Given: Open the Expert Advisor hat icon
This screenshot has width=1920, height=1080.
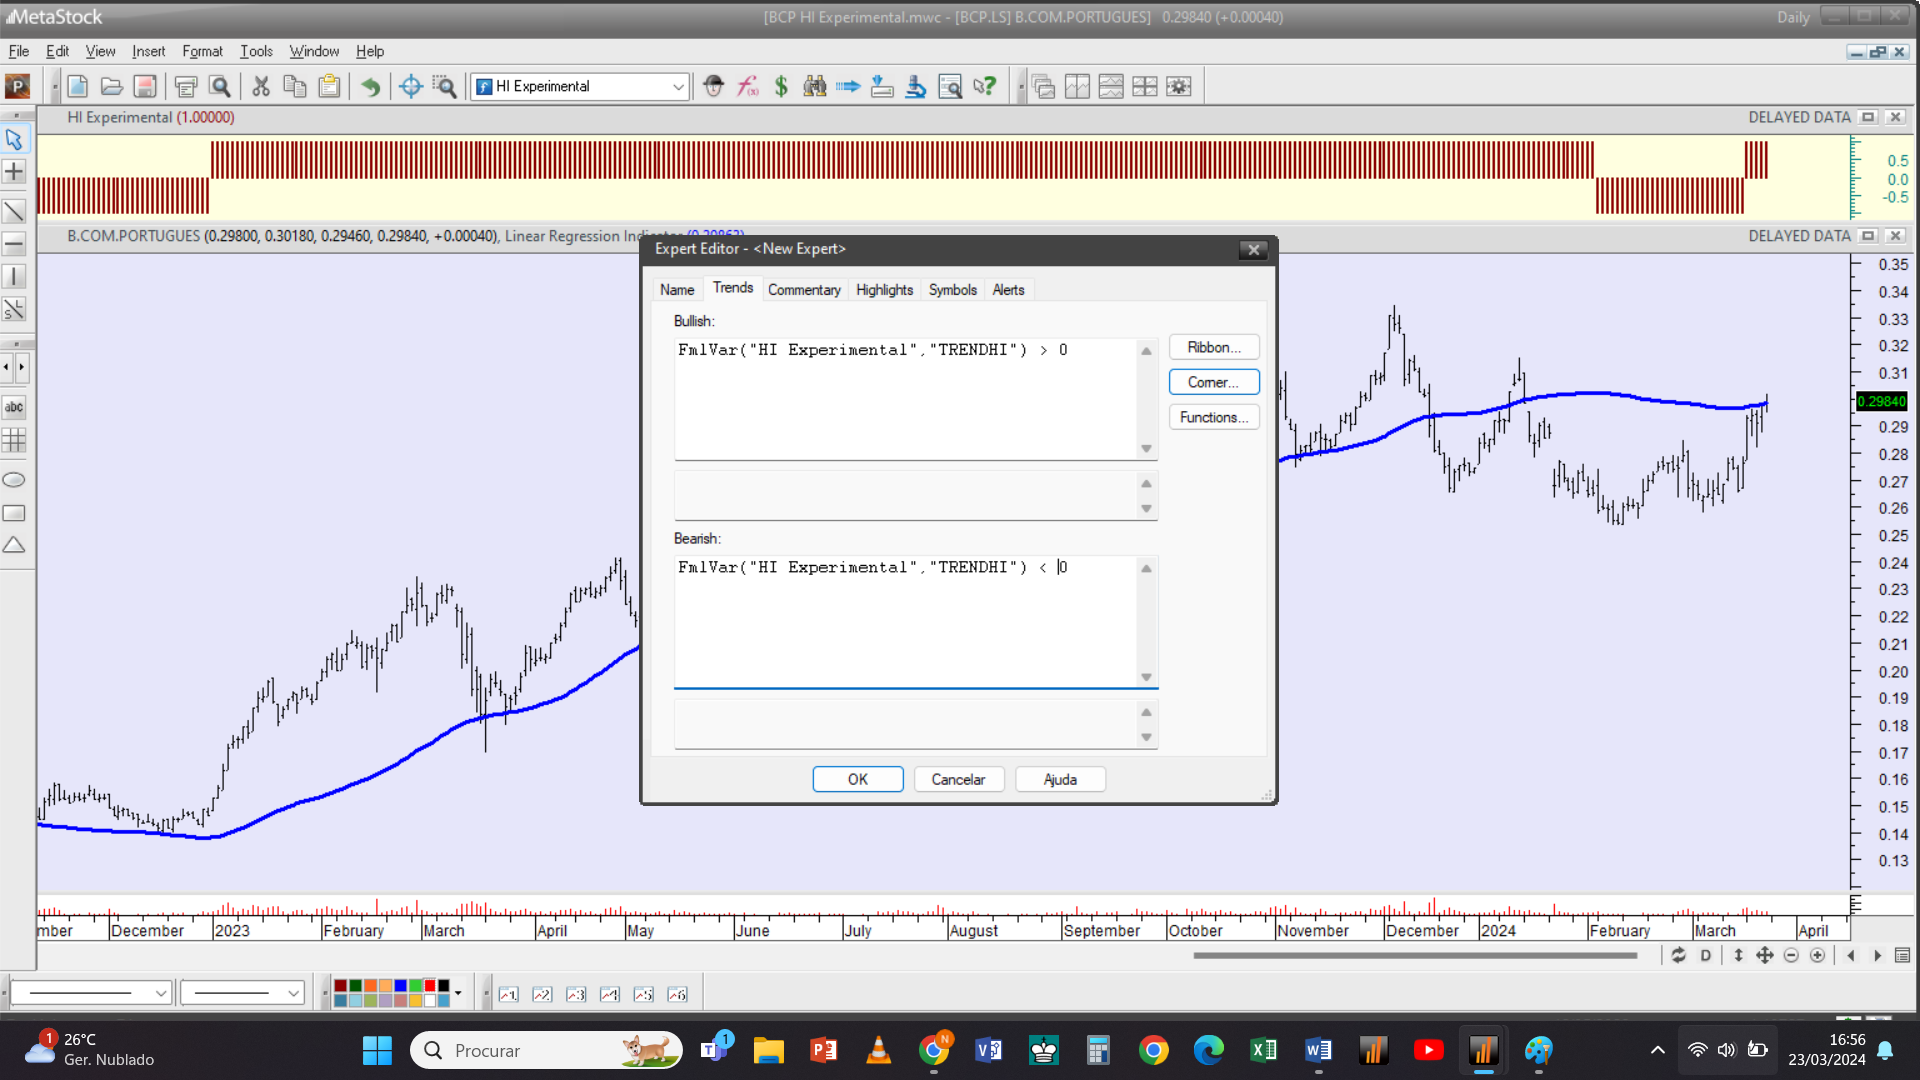Looking at the screenshot, I should point(713,87).
